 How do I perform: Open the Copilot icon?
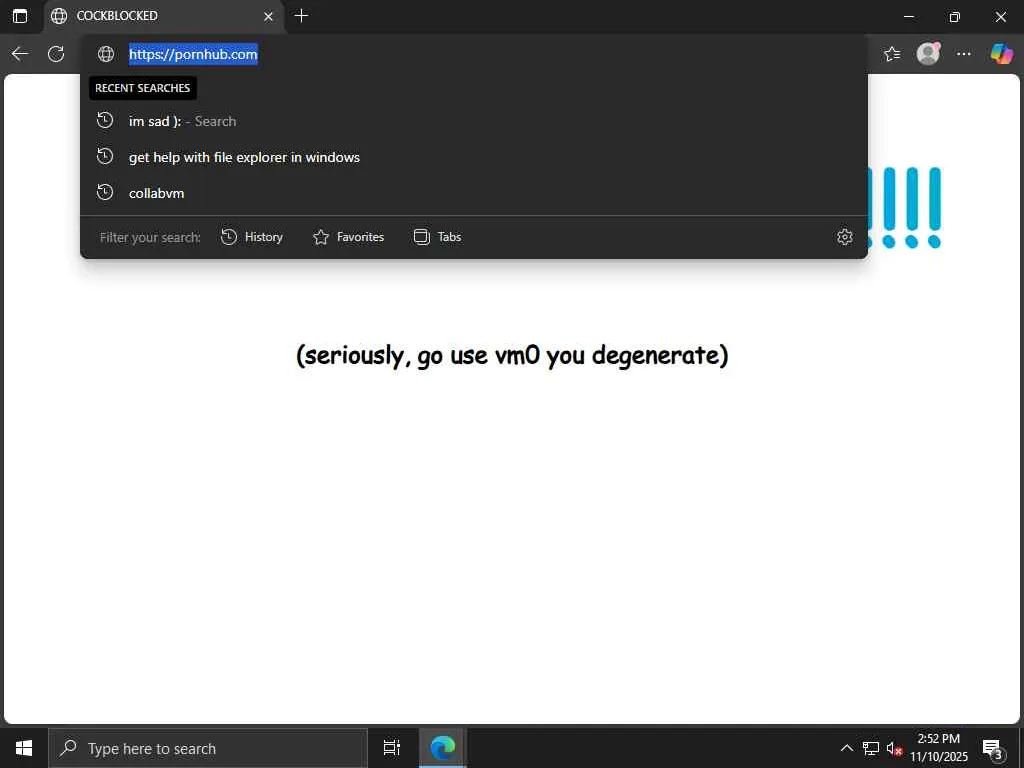tap(1001, 54)
